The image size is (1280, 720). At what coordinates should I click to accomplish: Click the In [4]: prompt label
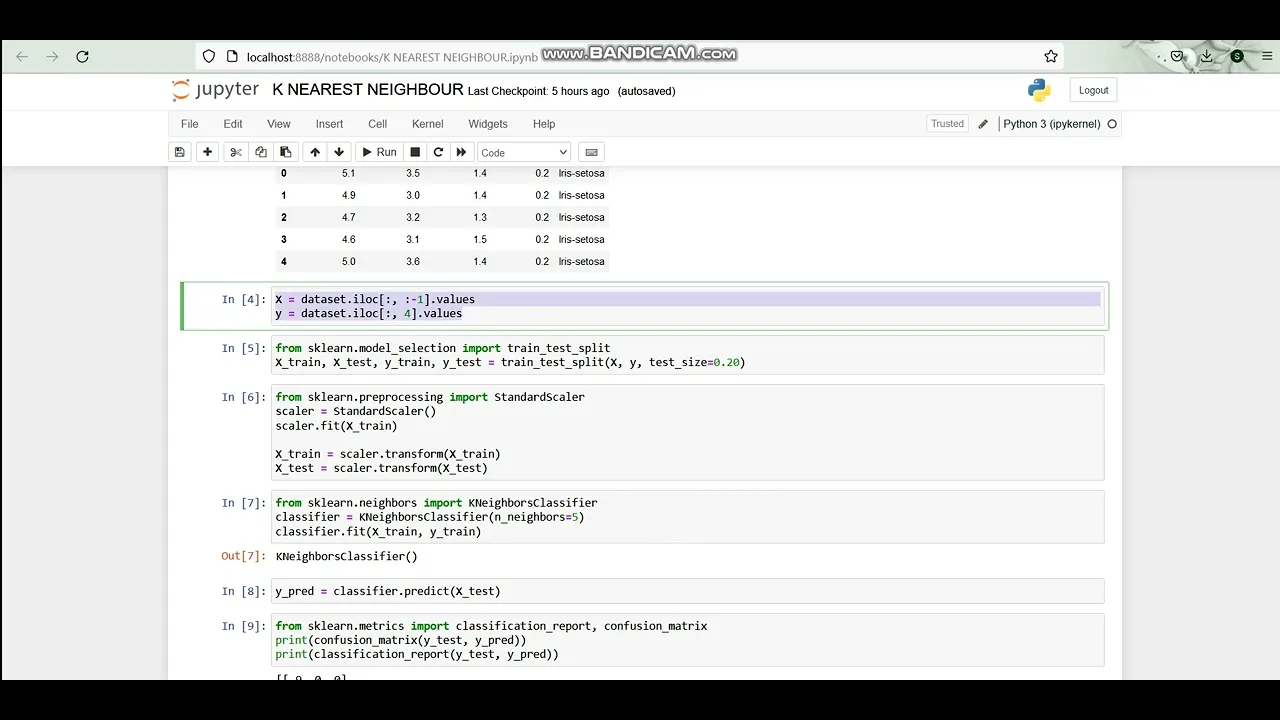[x=244, y=299]
